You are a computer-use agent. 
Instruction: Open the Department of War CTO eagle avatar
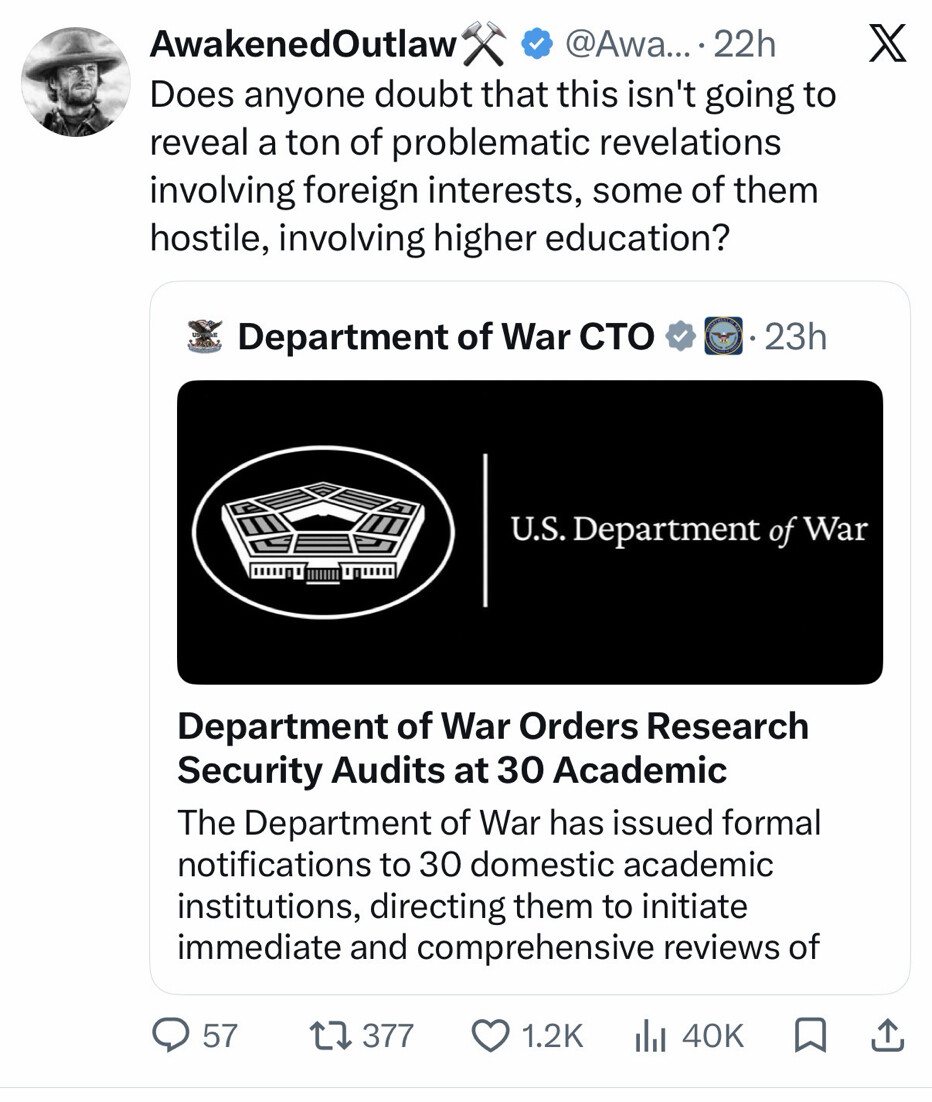[205, 336]
